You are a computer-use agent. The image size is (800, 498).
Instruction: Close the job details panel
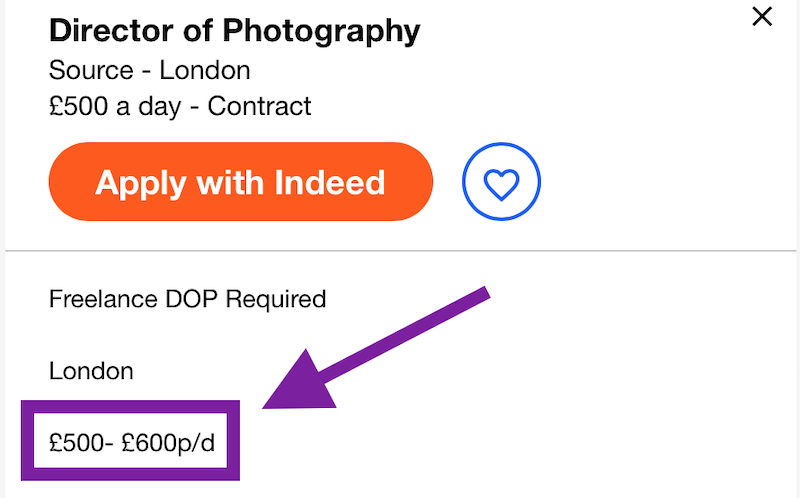pos(762,16)
